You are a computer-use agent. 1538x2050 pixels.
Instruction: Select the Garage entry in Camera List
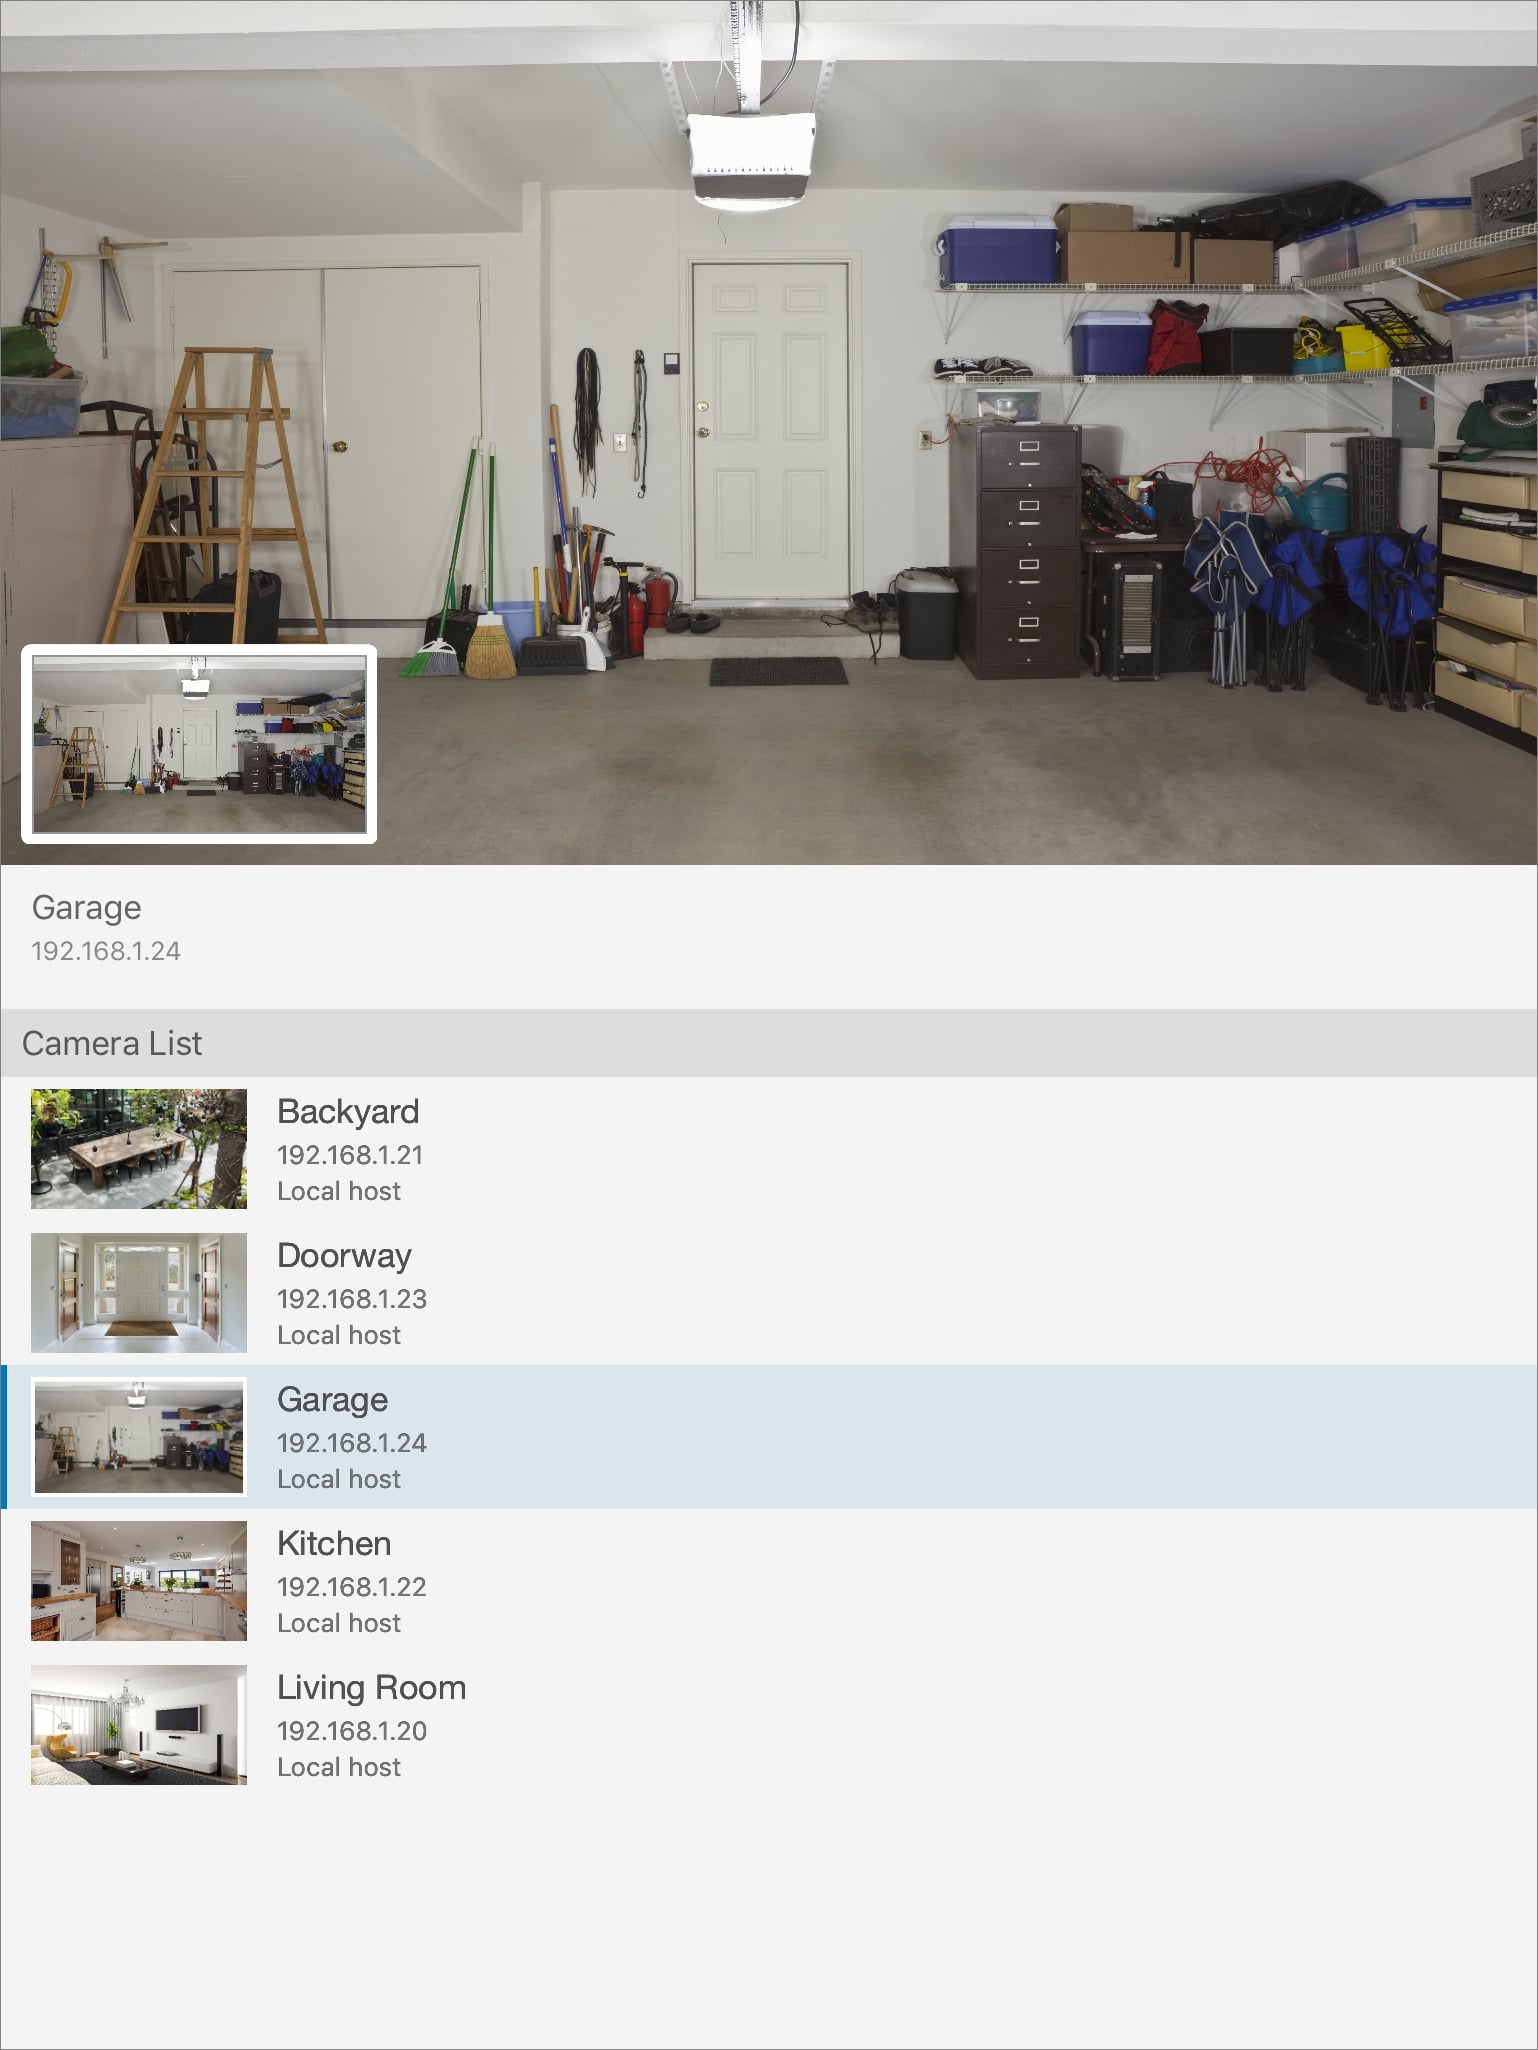[x=769, y=1437]
